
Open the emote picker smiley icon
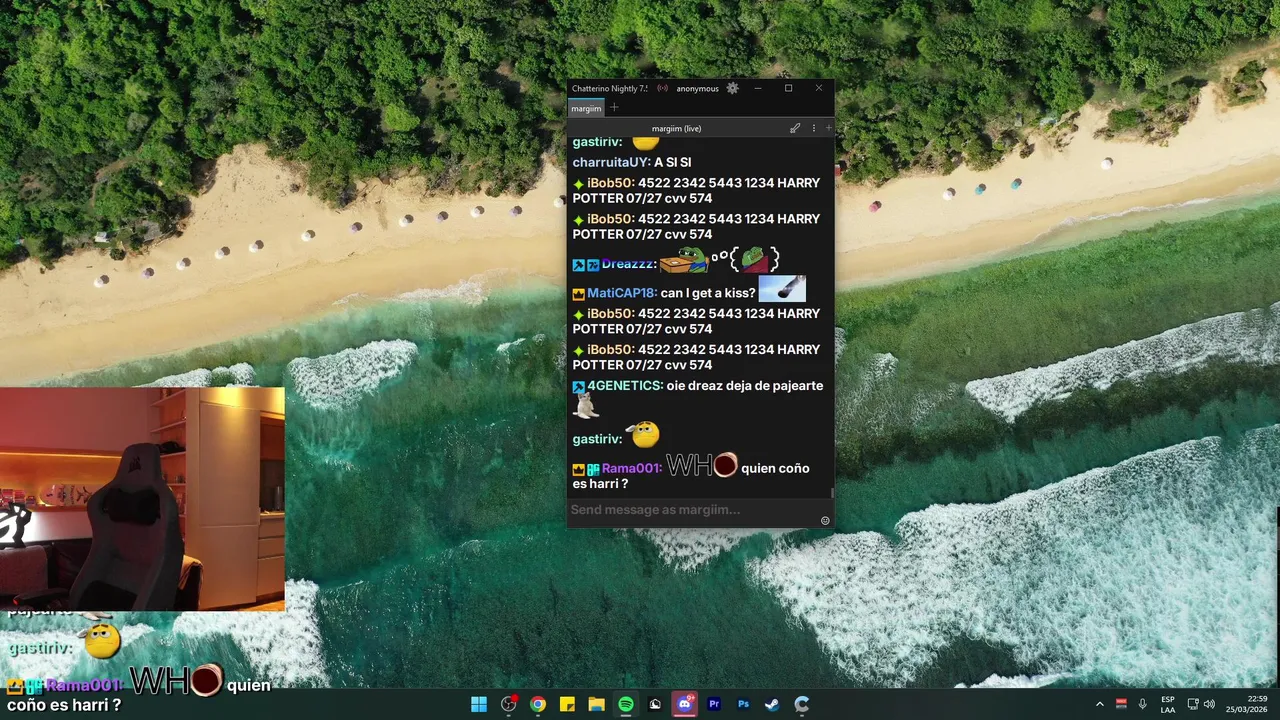825,520
